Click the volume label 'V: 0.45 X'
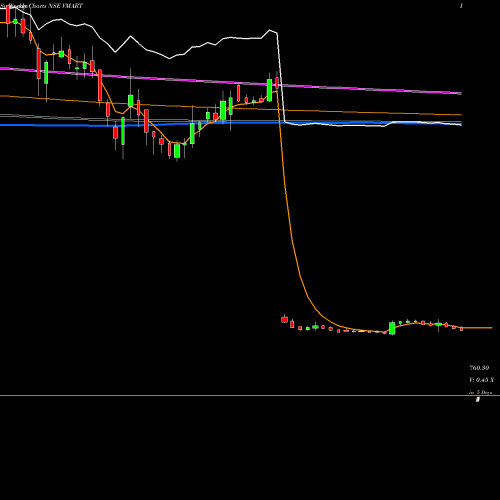The width and height of the screenshot is (500, 500). point(481,380)
